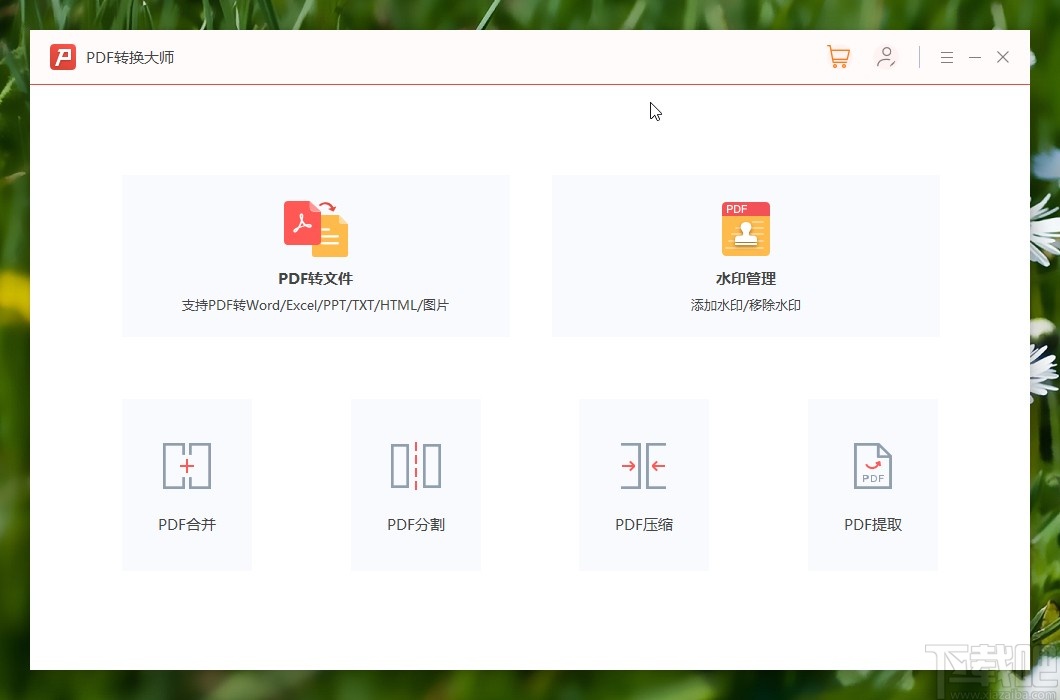Click the 水印管理 title text
This screenshot has width=1060, height=700.
[x=745, y=278]
